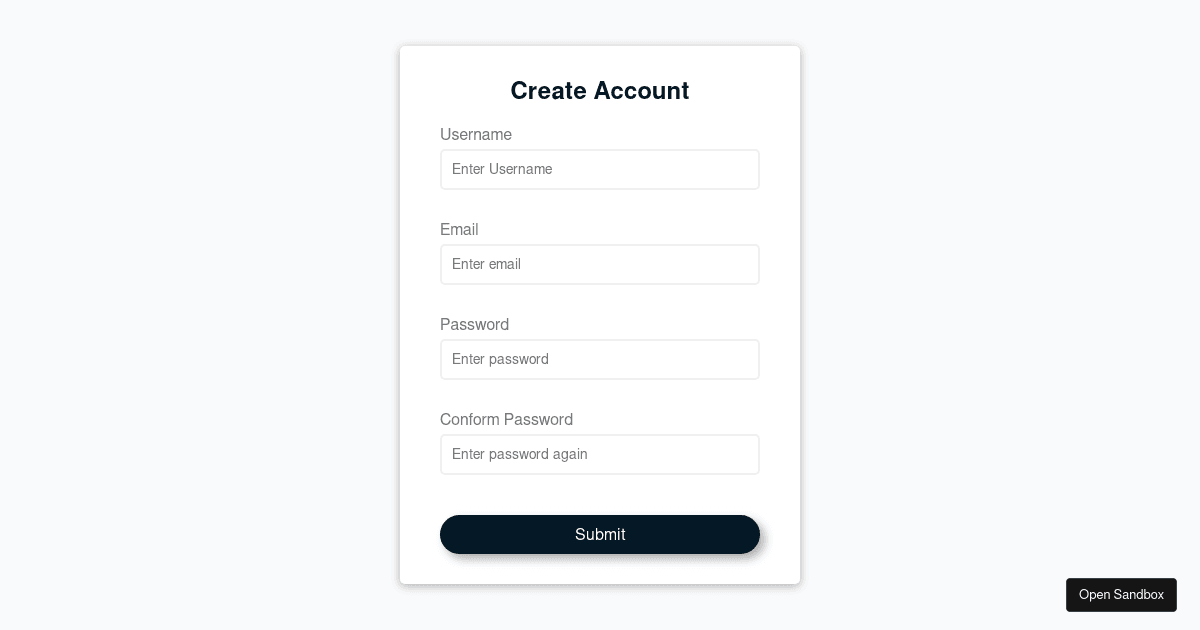
Task: Select the Password label text
Action: point(474,324)
